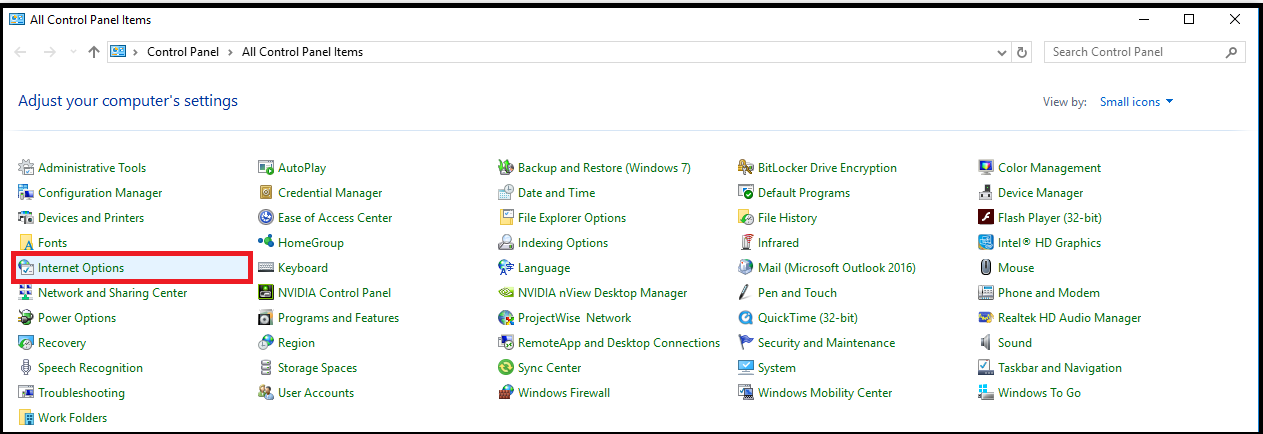Expand the address bar history dropdown

pyautogui.click(x=1003, y=52)
